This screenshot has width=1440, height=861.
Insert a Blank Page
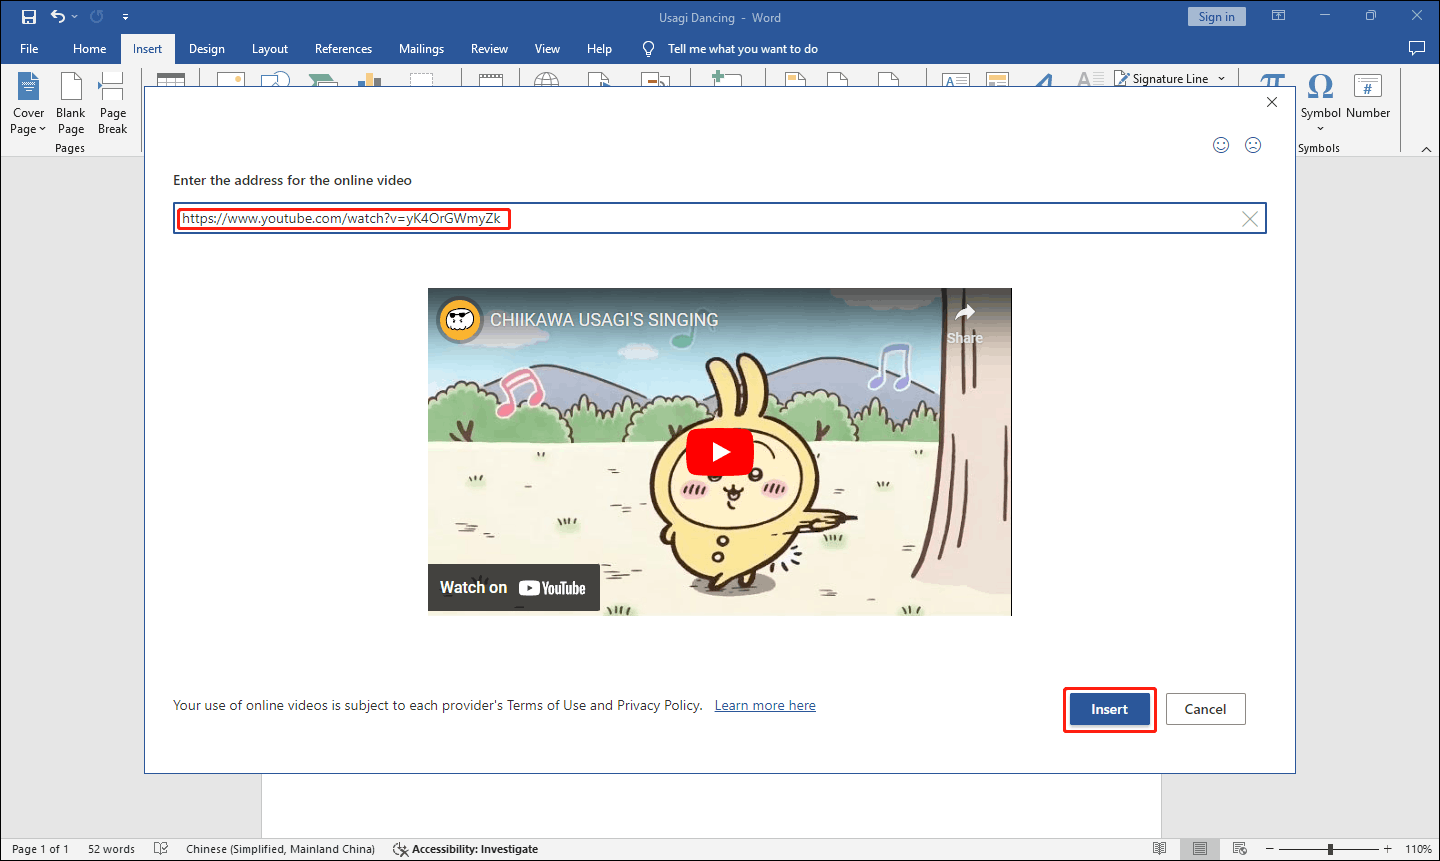coord(71,104)
